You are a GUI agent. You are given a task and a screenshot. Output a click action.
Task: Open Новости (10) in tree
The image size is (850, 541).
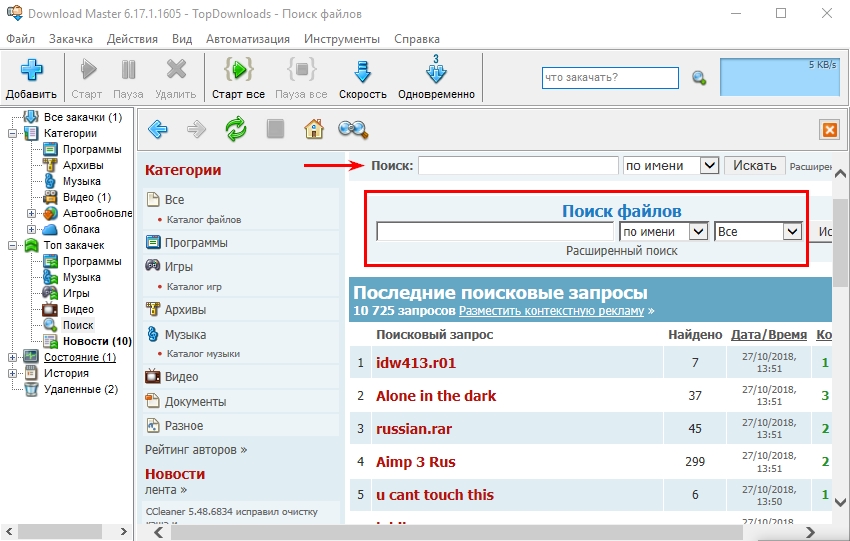97,341
